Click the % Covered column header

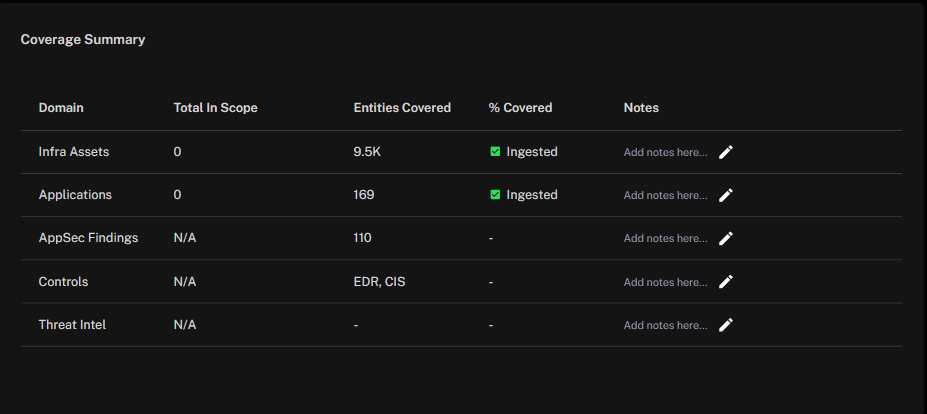tap(520, 108)
